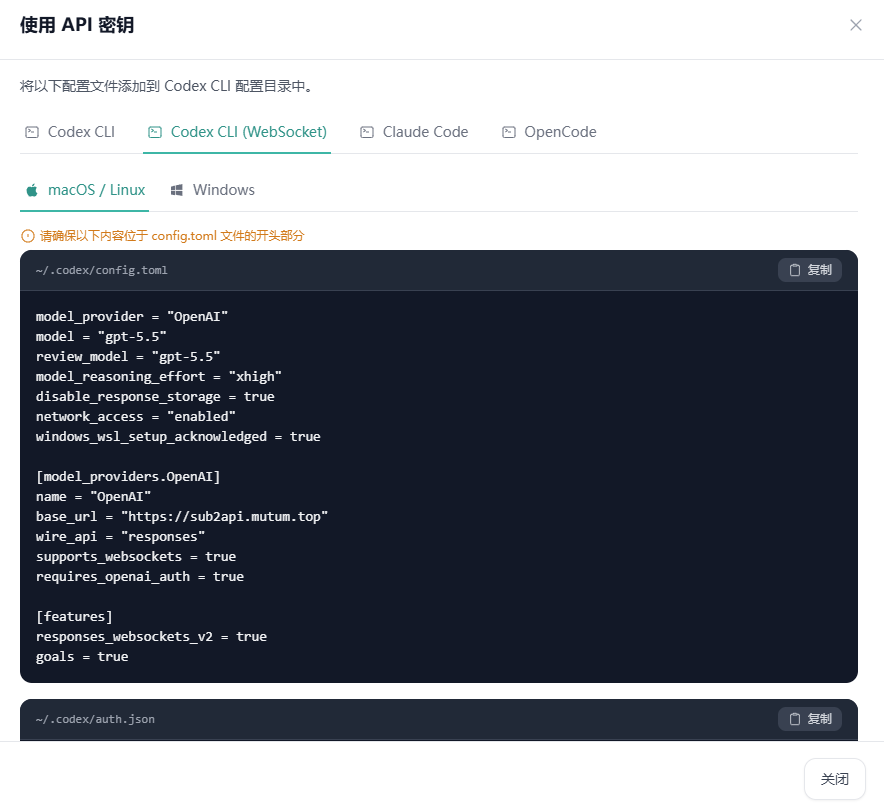Open the OpenCode tab

click(x=550, y=132)
